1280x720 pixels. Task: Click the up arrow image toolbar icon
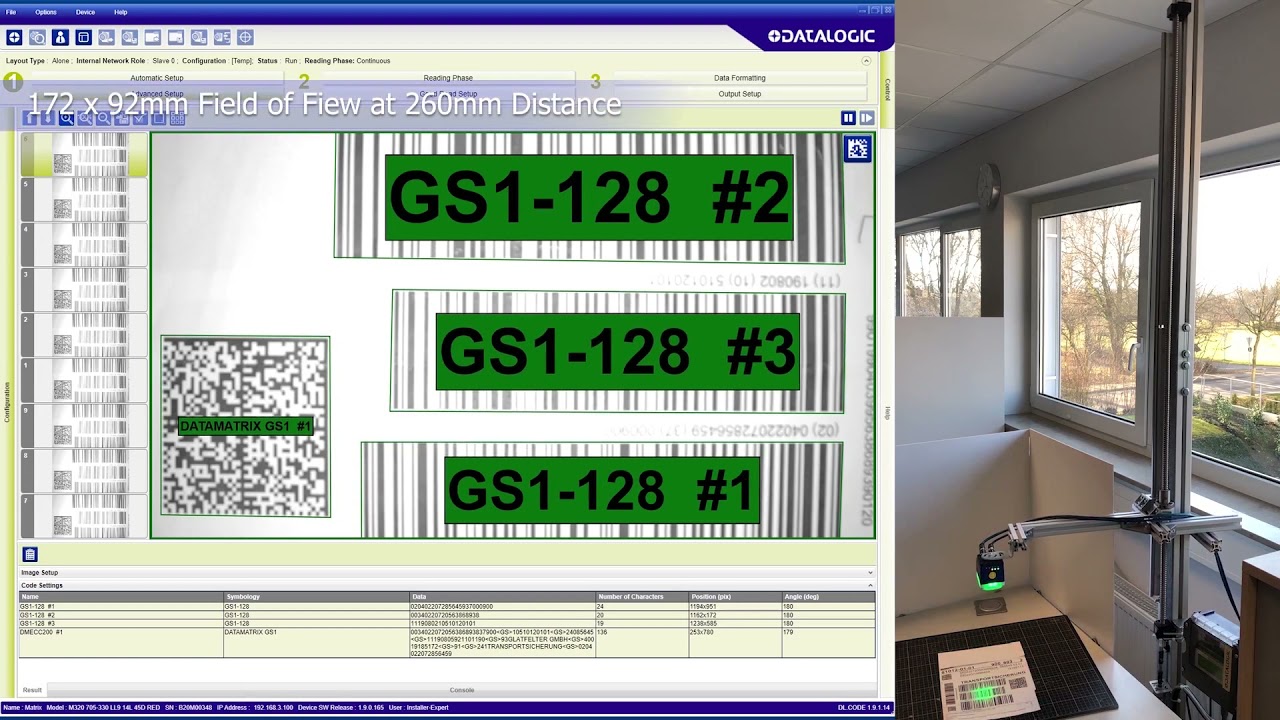tap(31, 118)
